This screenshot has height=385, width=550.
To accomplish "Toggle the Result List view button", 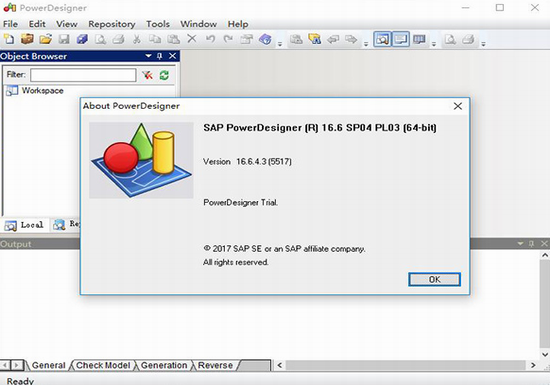I will pos(419,39).
